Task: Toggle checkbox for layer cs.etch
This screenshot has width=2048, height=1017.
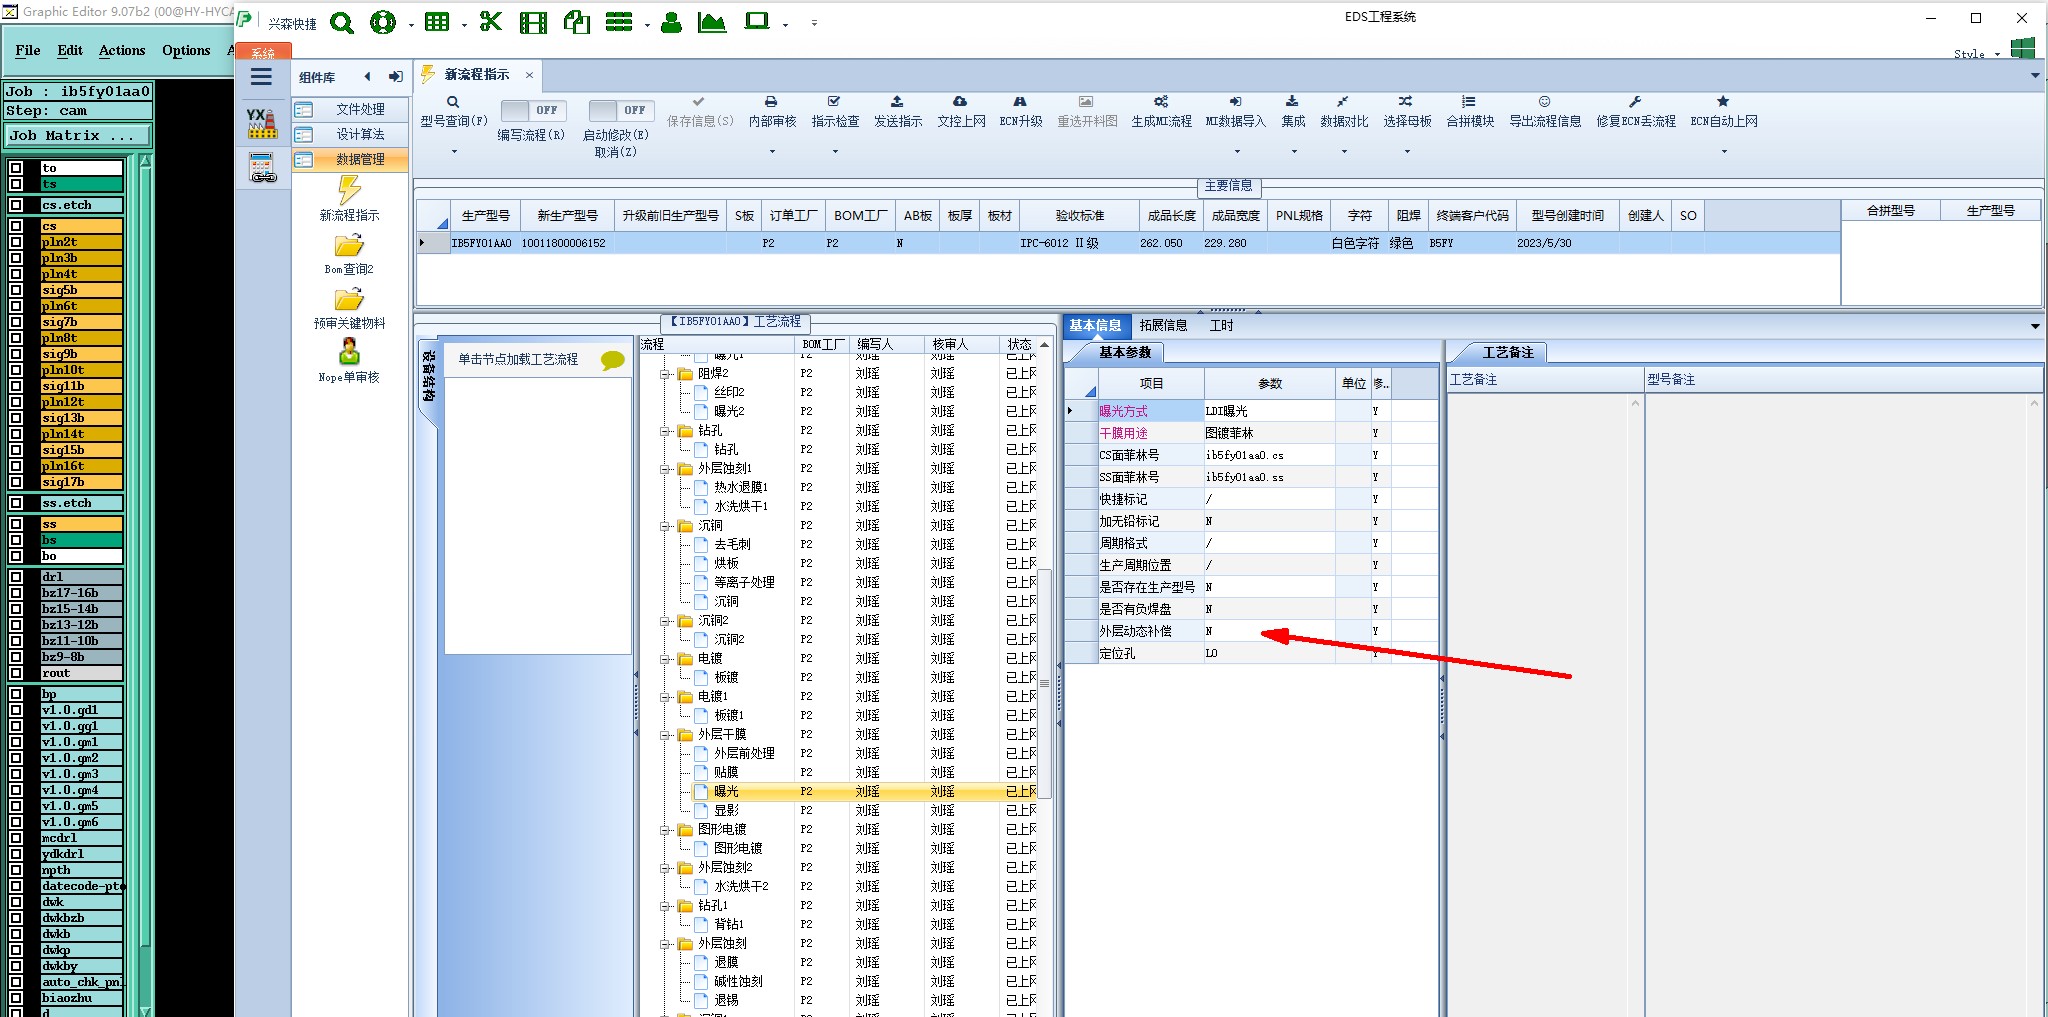Action: pos(16,205)
